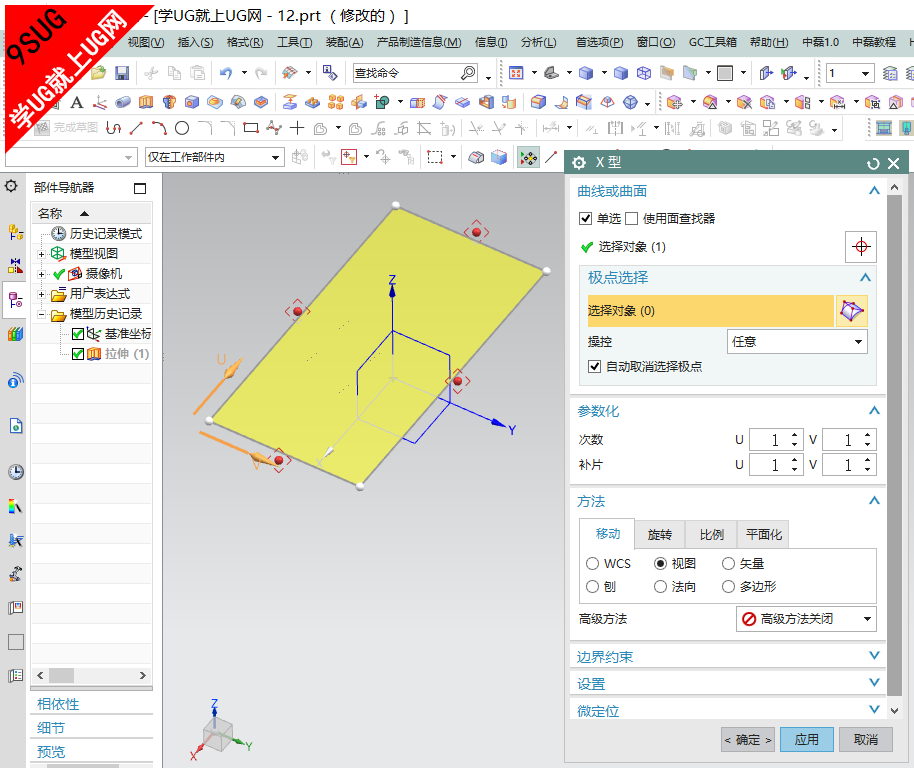
Task: Open the 格式(R) menu
Action: 245,43
